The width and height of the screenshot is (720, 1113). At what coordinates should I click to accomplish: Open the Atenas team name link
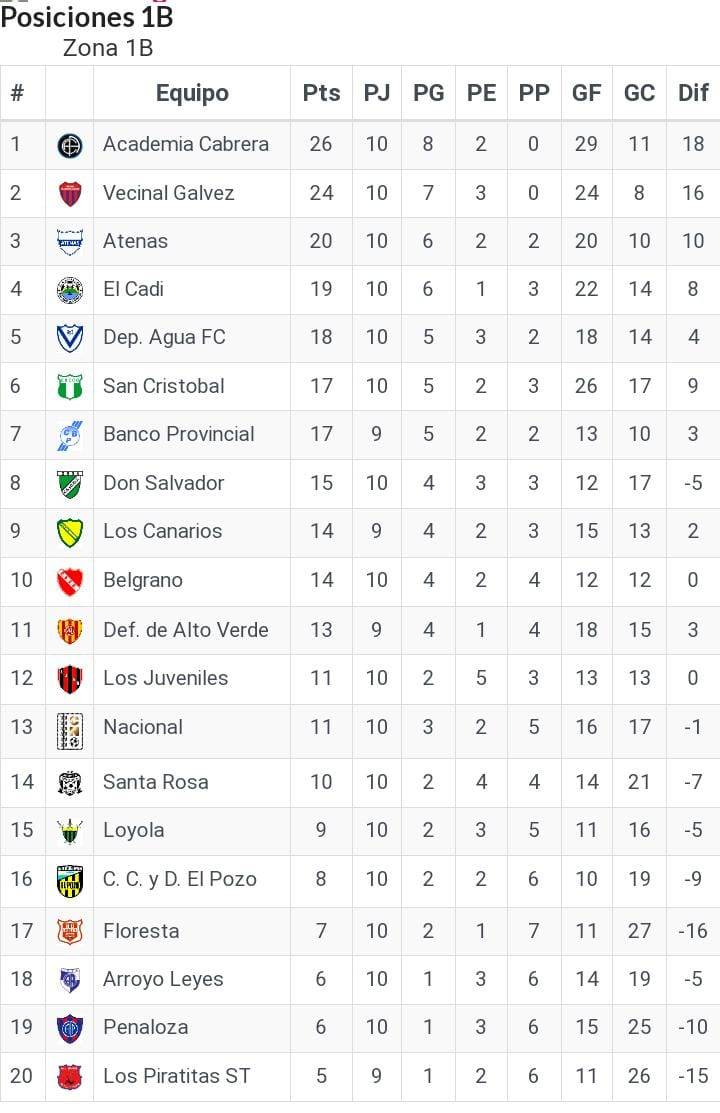coord(135,241)
